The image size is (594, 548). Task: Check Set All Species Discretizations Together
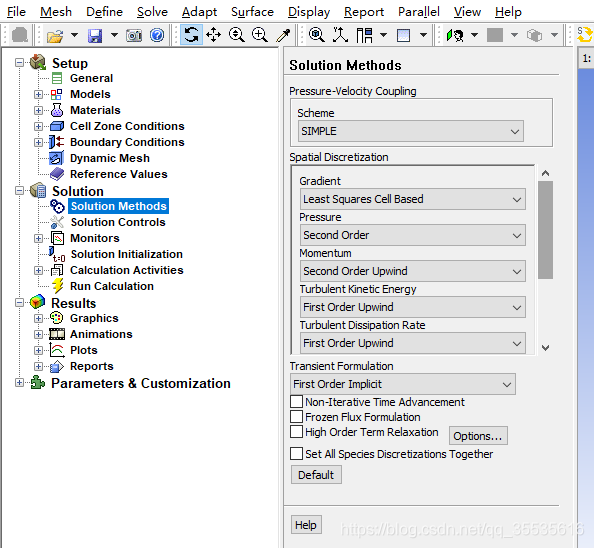(296, 453)
